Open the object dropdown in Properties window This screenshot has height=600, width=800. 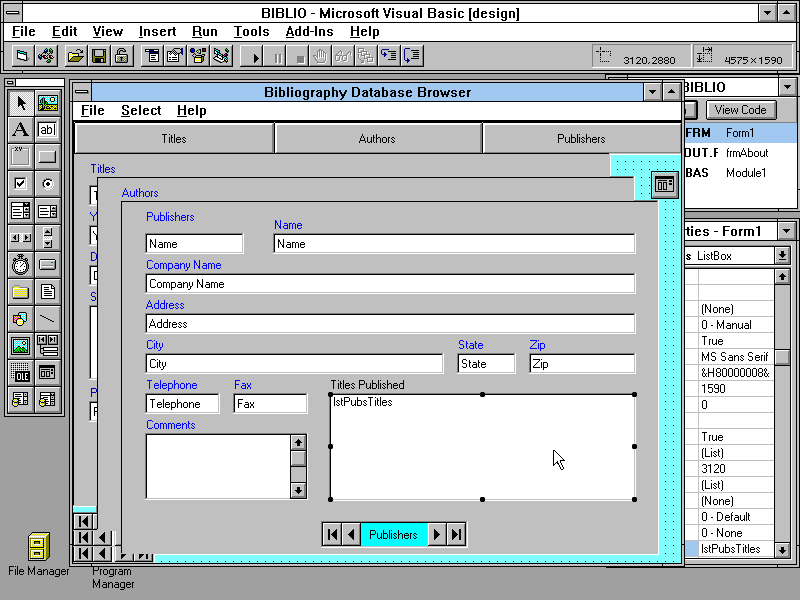[x=782, y=256]
